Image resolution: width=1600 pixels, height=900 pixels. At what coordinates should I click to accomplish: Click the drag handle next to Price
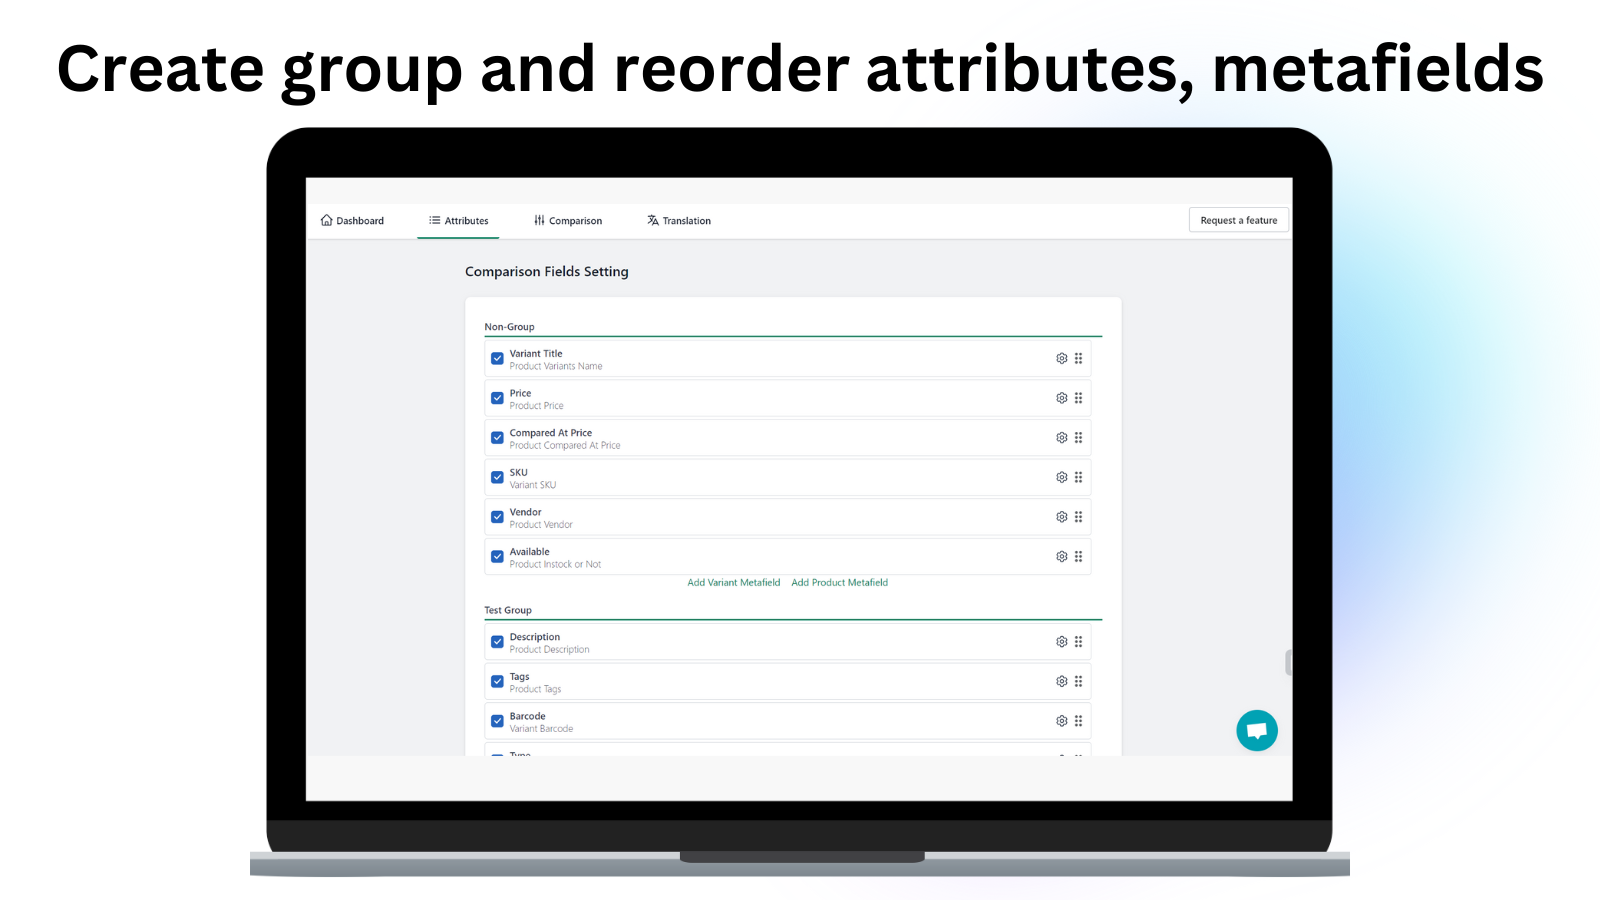pos(1079,397)
